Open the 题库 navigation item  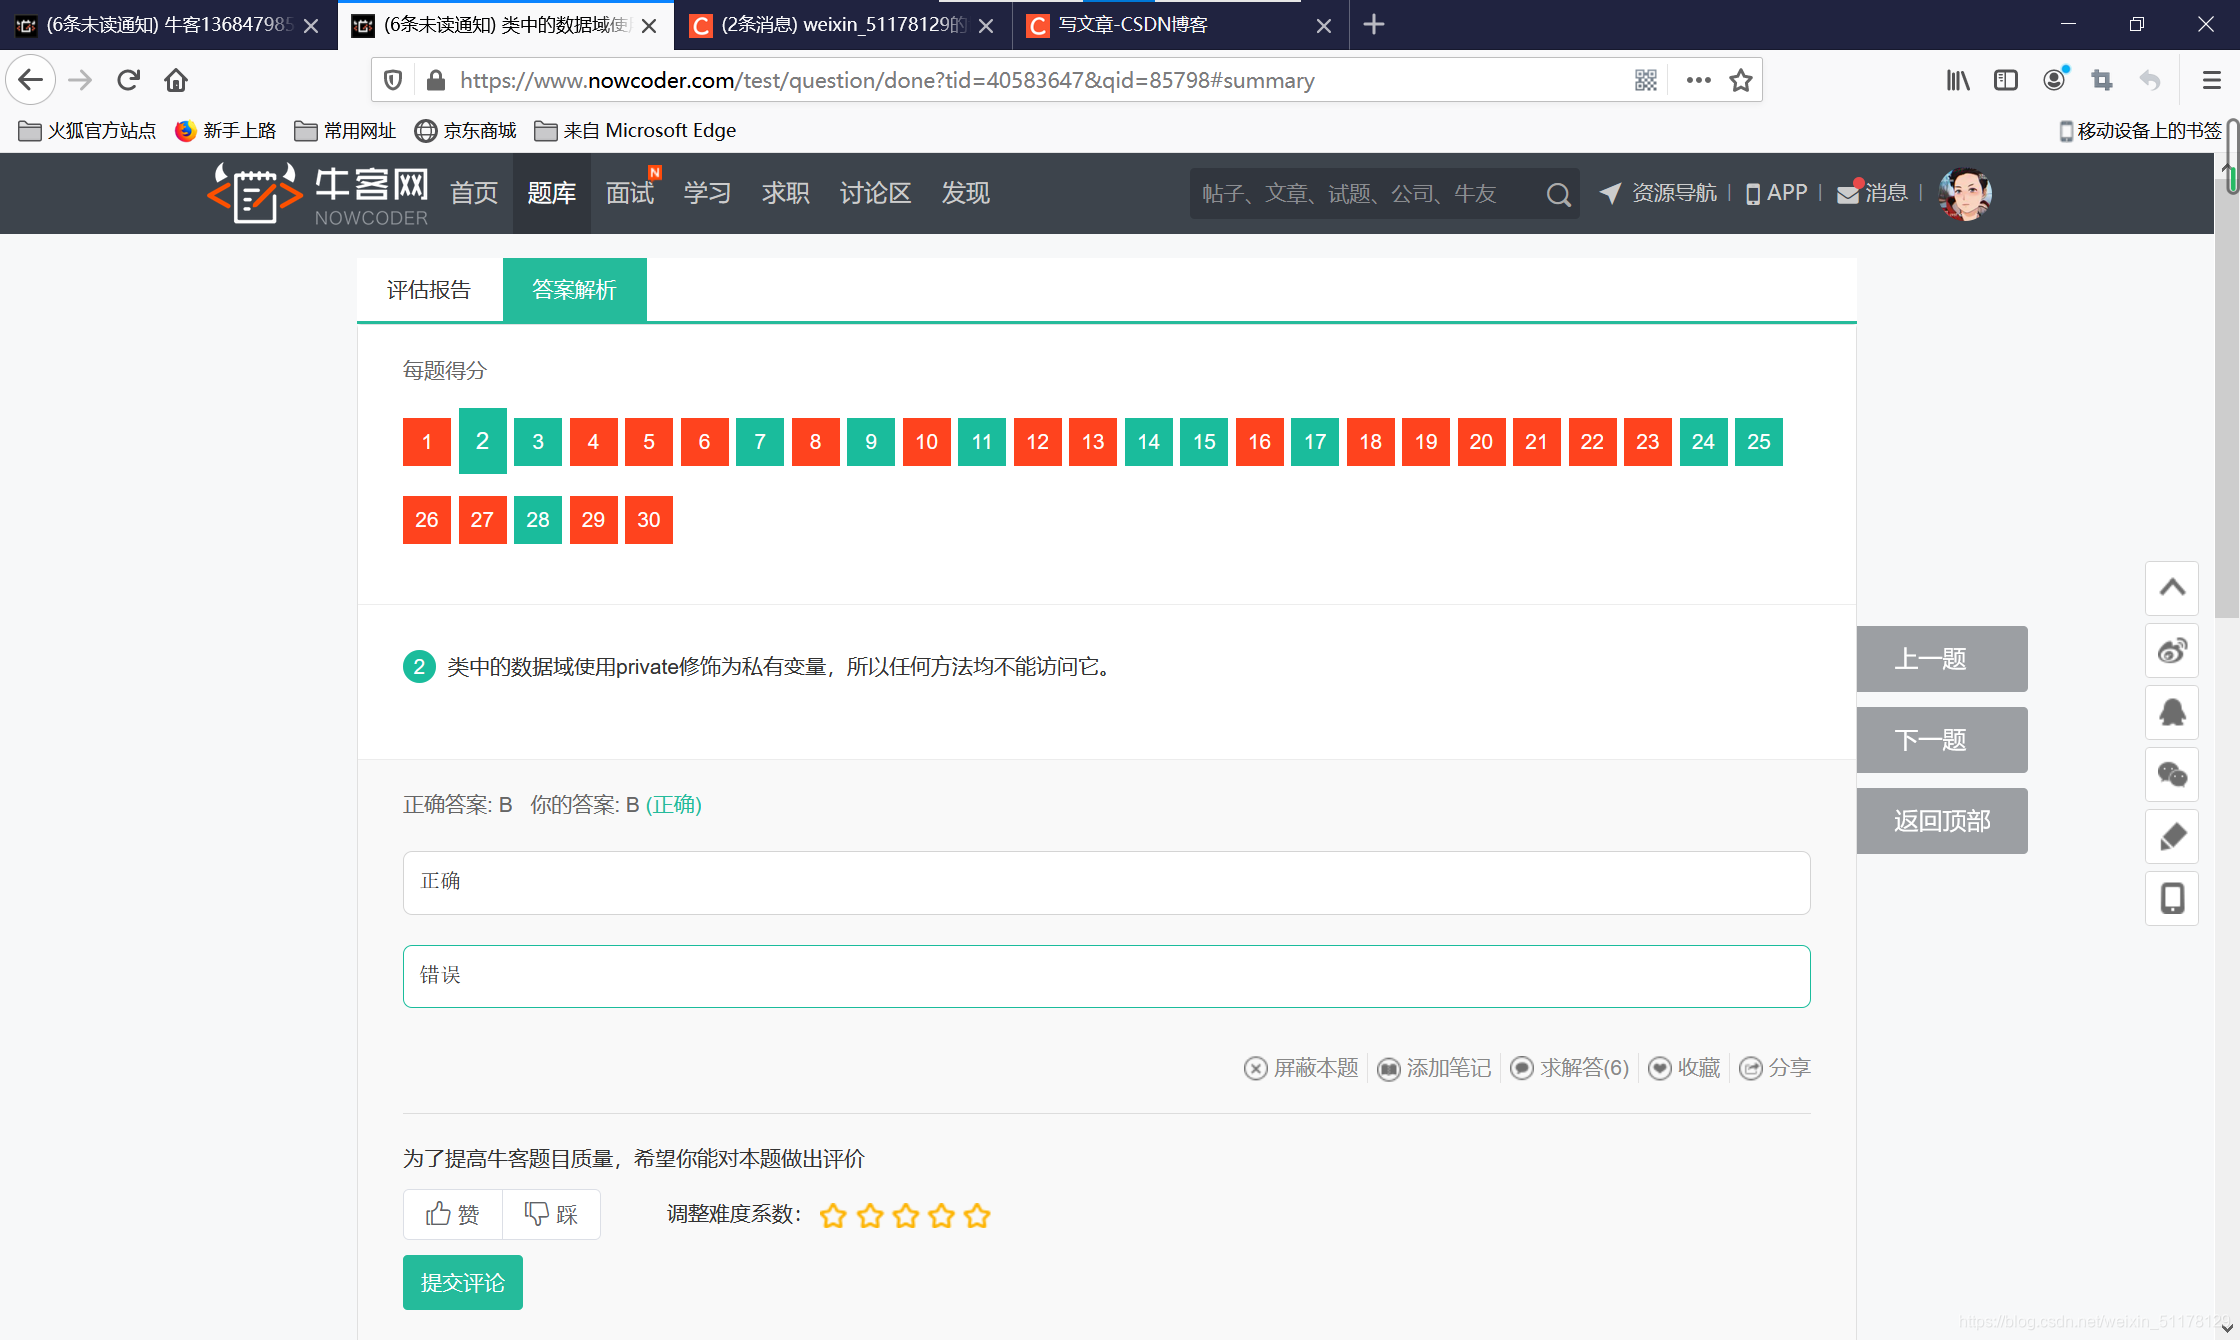tap(552, 193)
